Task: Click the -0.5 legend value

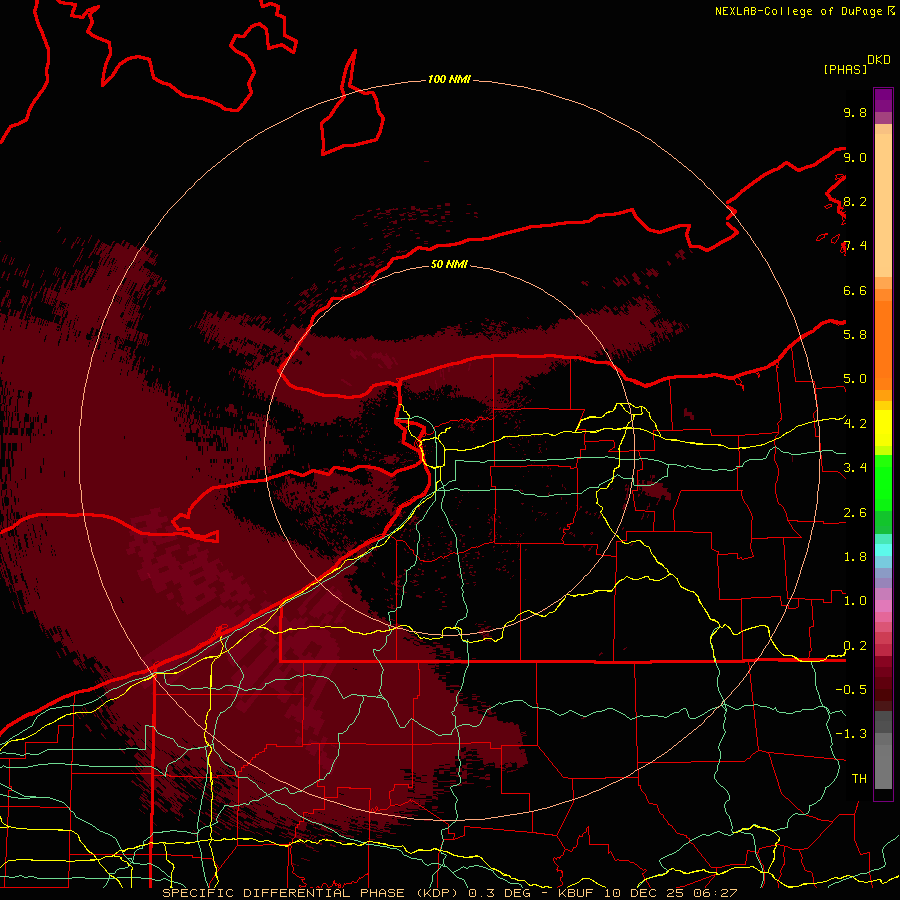Action: point(851,689)
